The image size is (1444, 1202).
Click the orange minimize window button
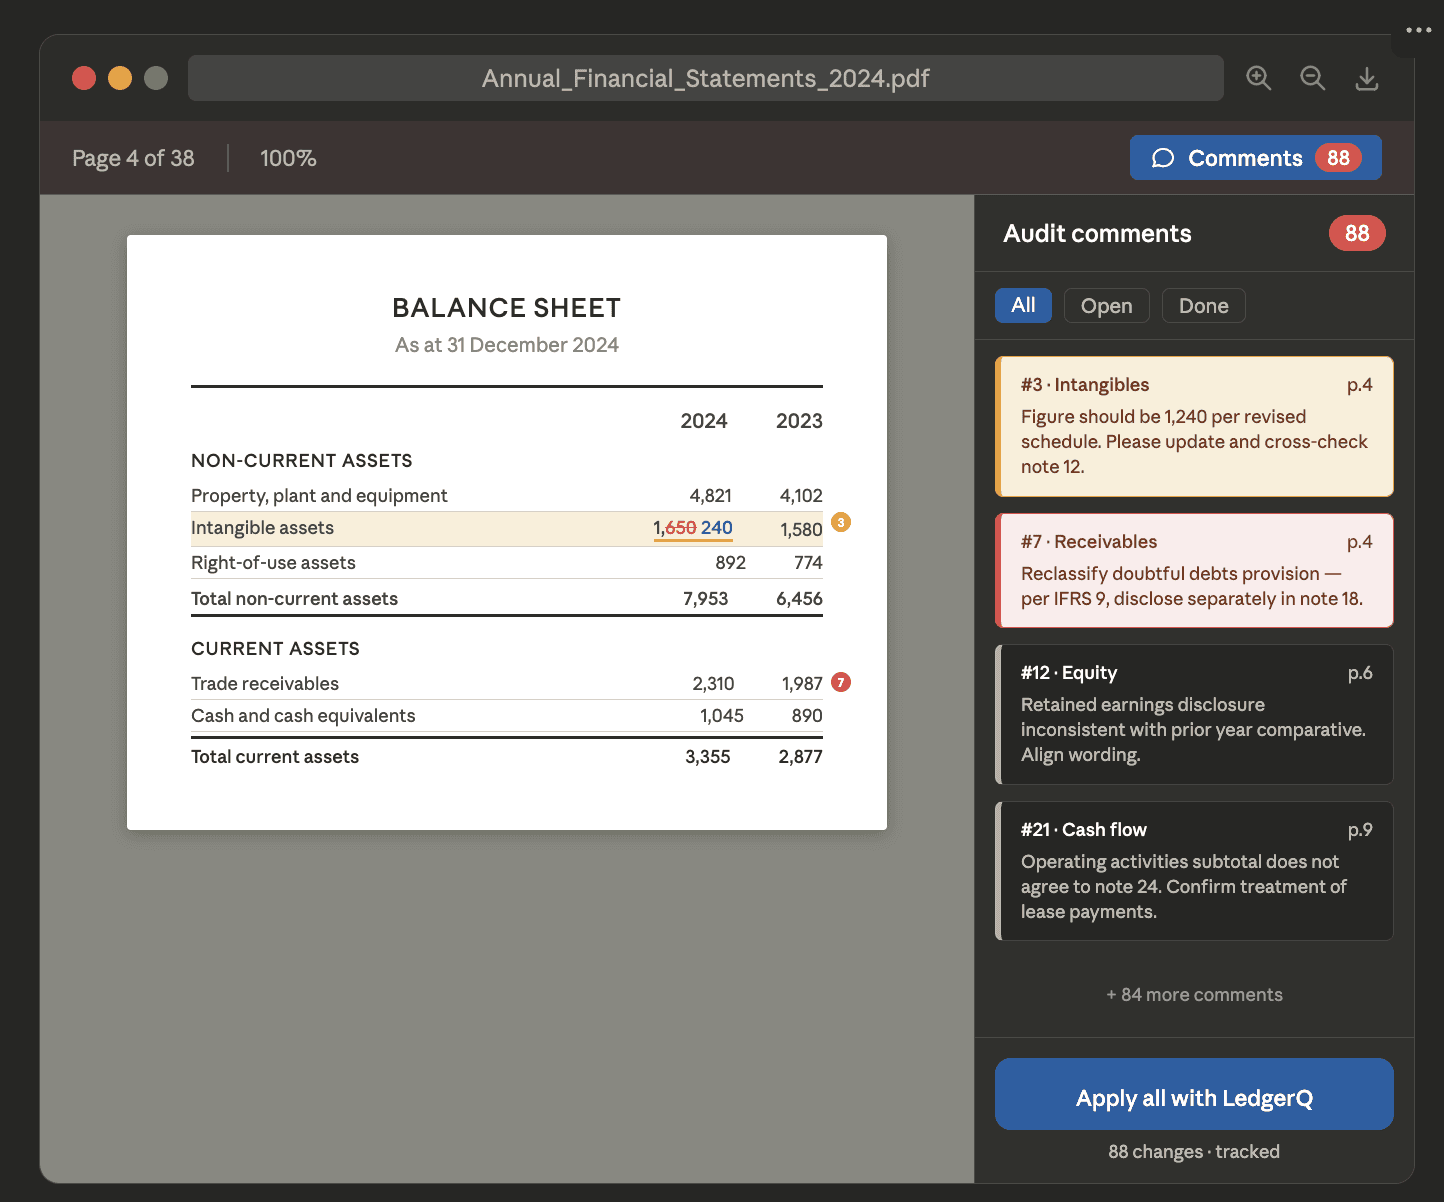point(120,78)
